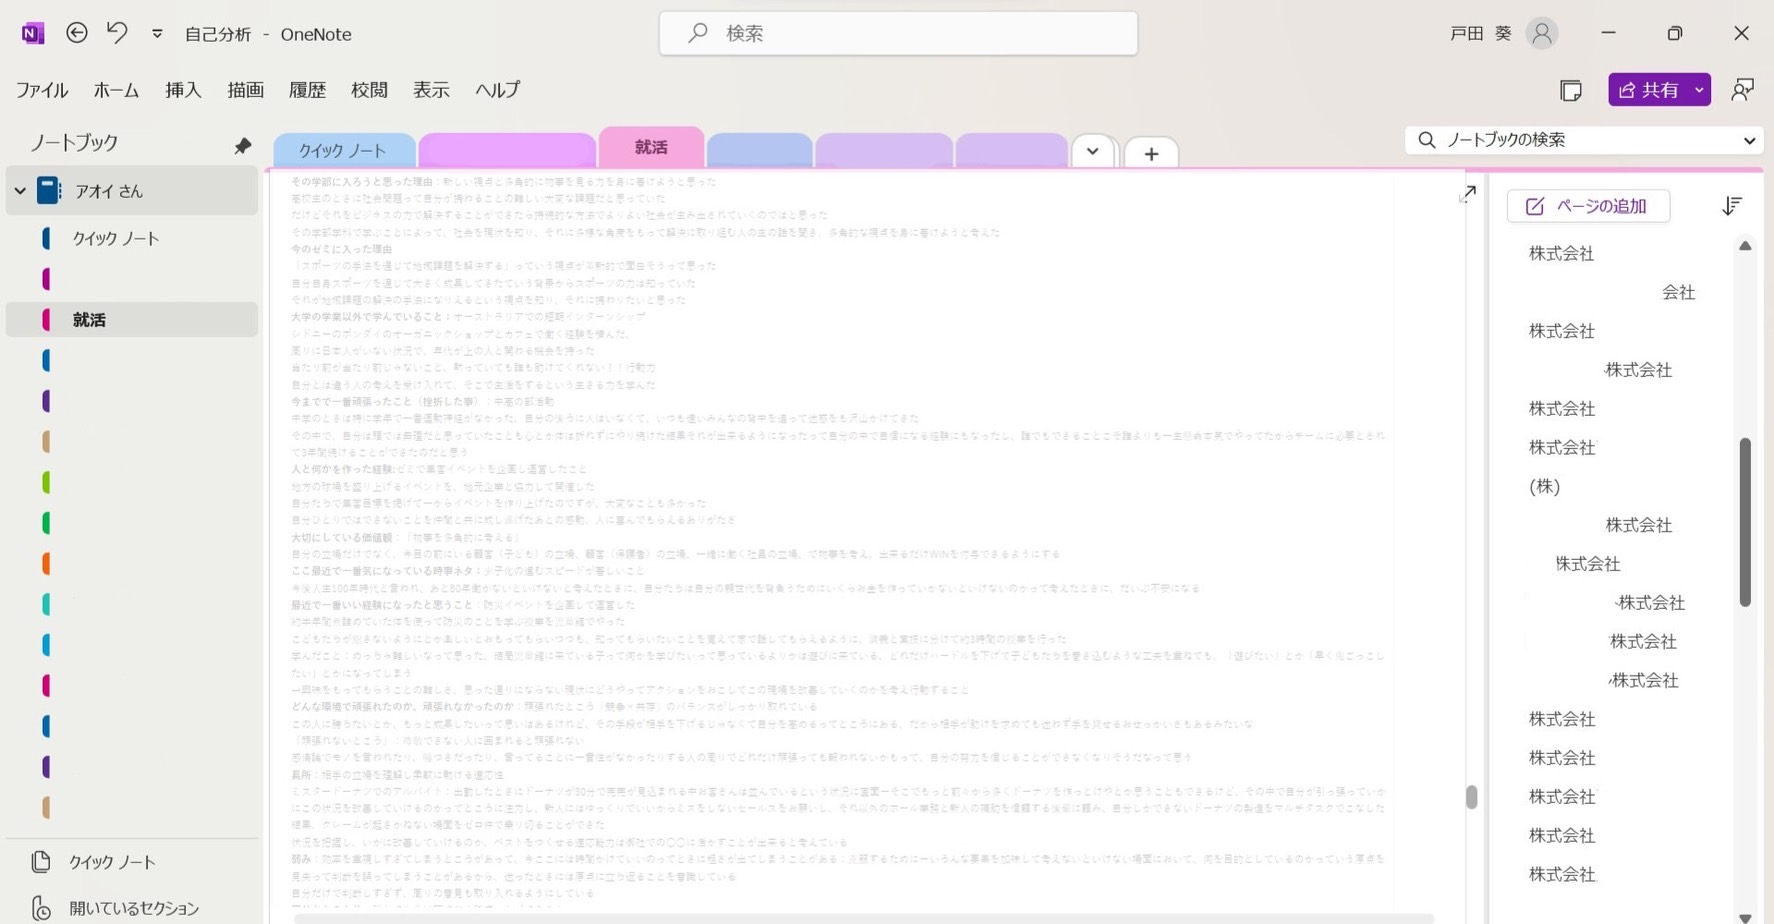Select the アオイ さん notebook icon
1774x924 pixels.
point(48,190)
